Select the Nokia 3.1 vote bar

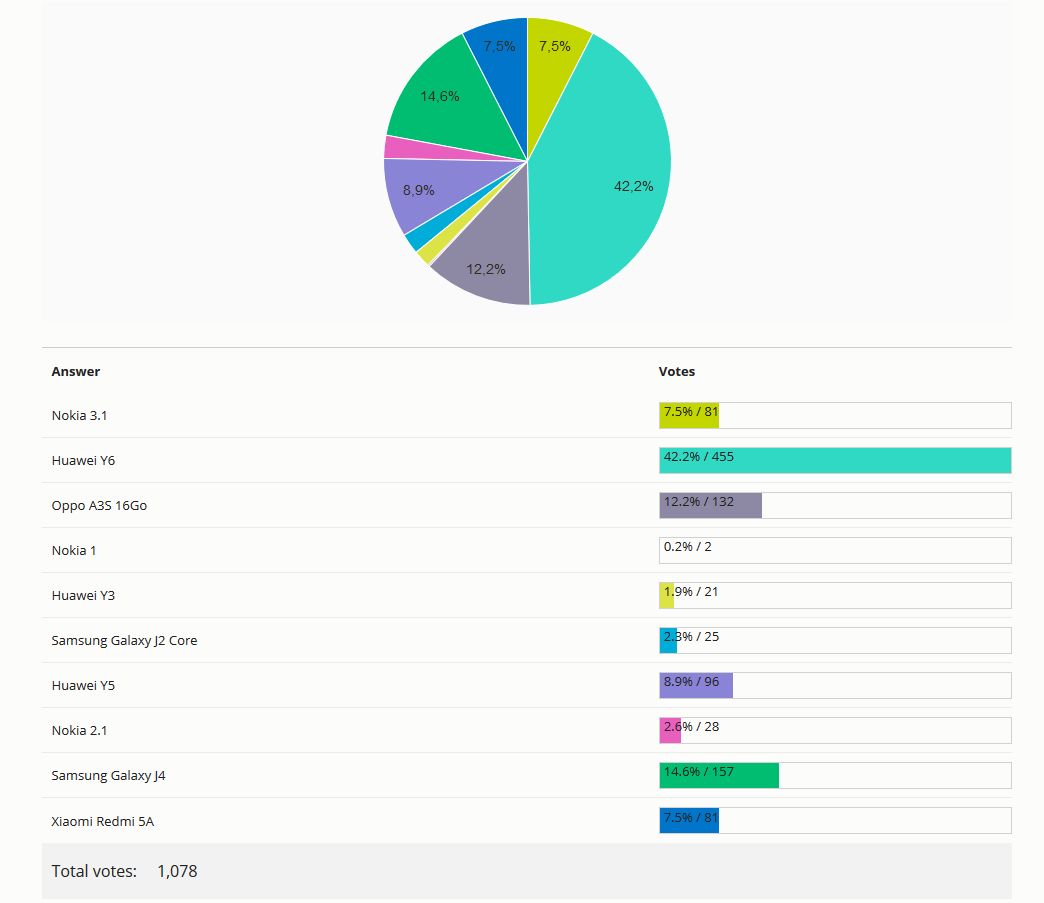[x=689, y=415]
